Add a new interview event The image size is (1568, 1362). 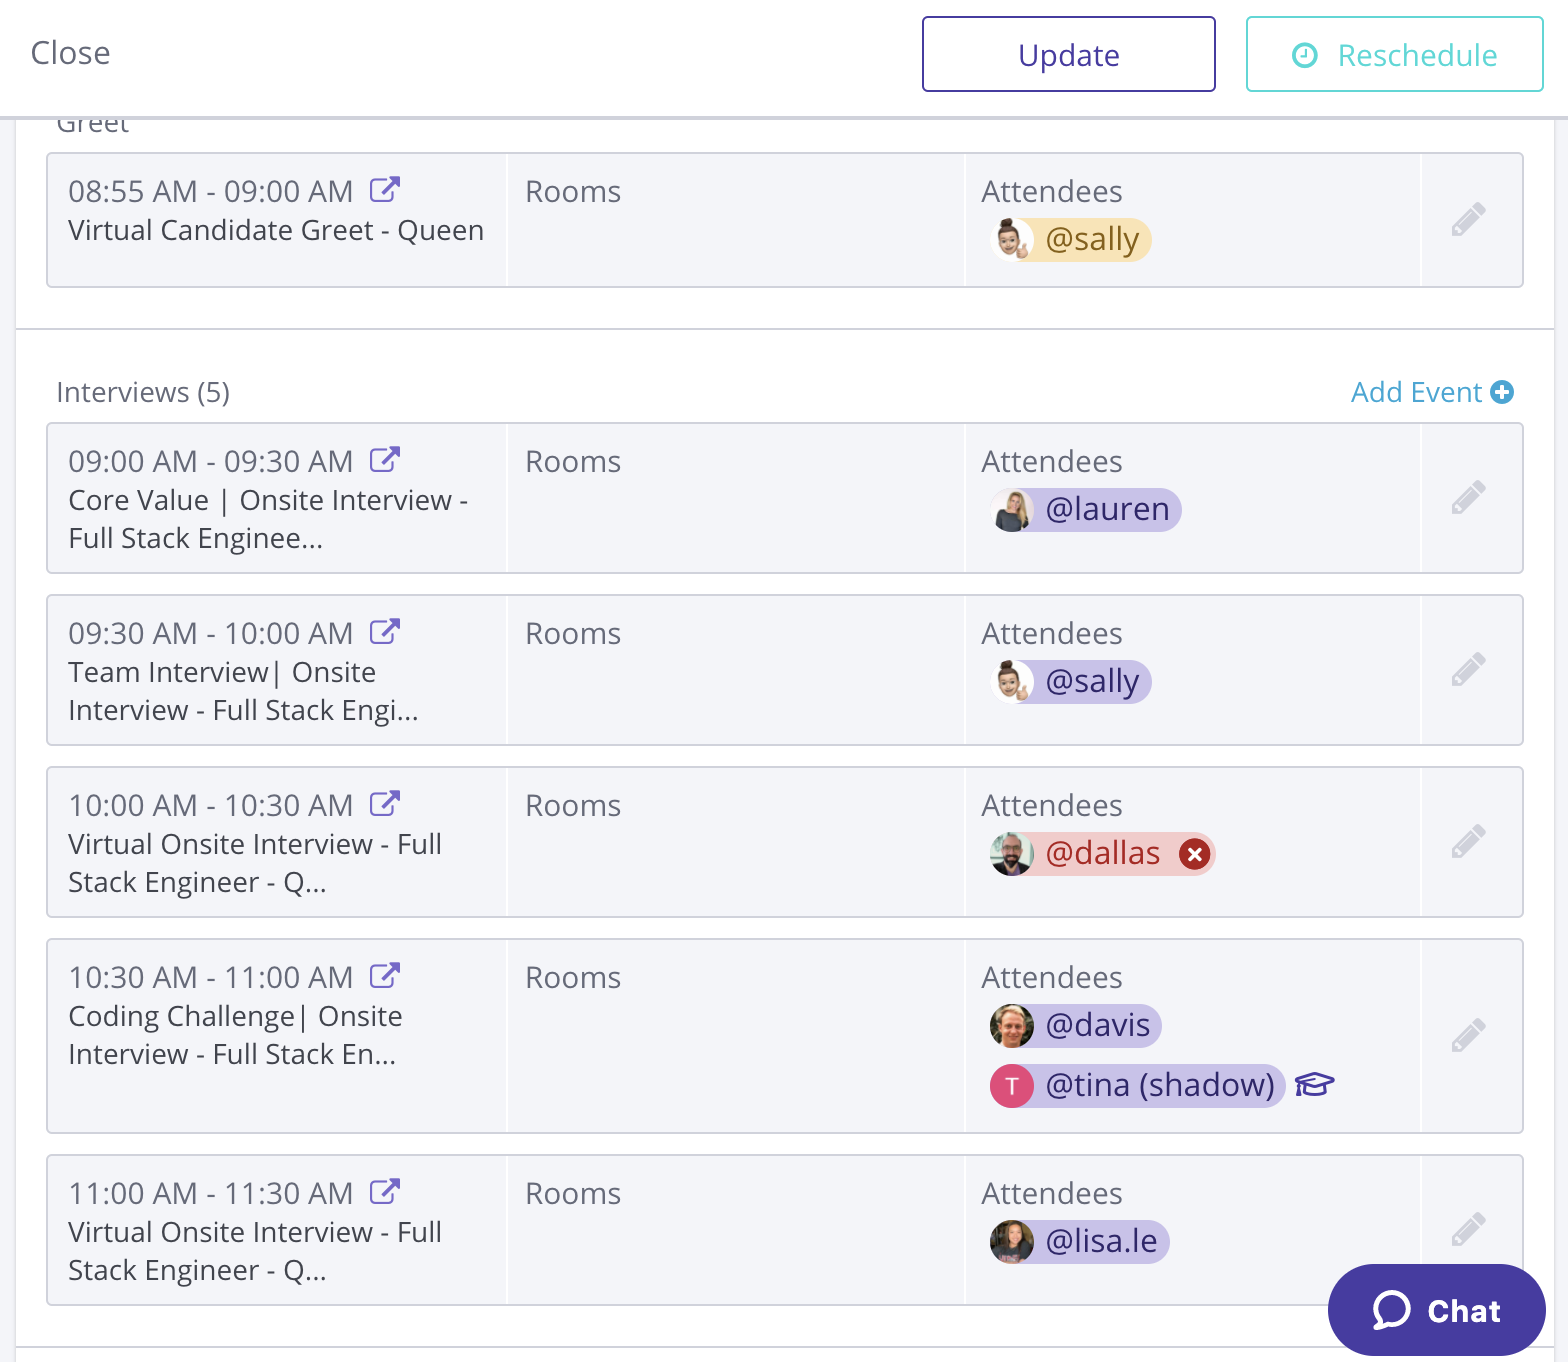[1431, 392]
